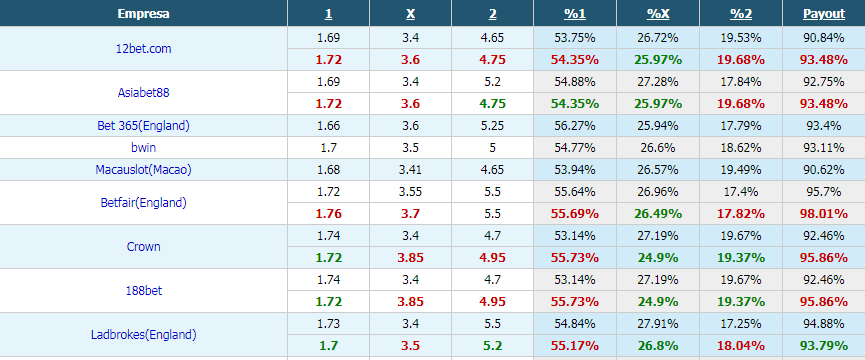
Task: Sort table by Payout header
Action: tap(824, 14)
